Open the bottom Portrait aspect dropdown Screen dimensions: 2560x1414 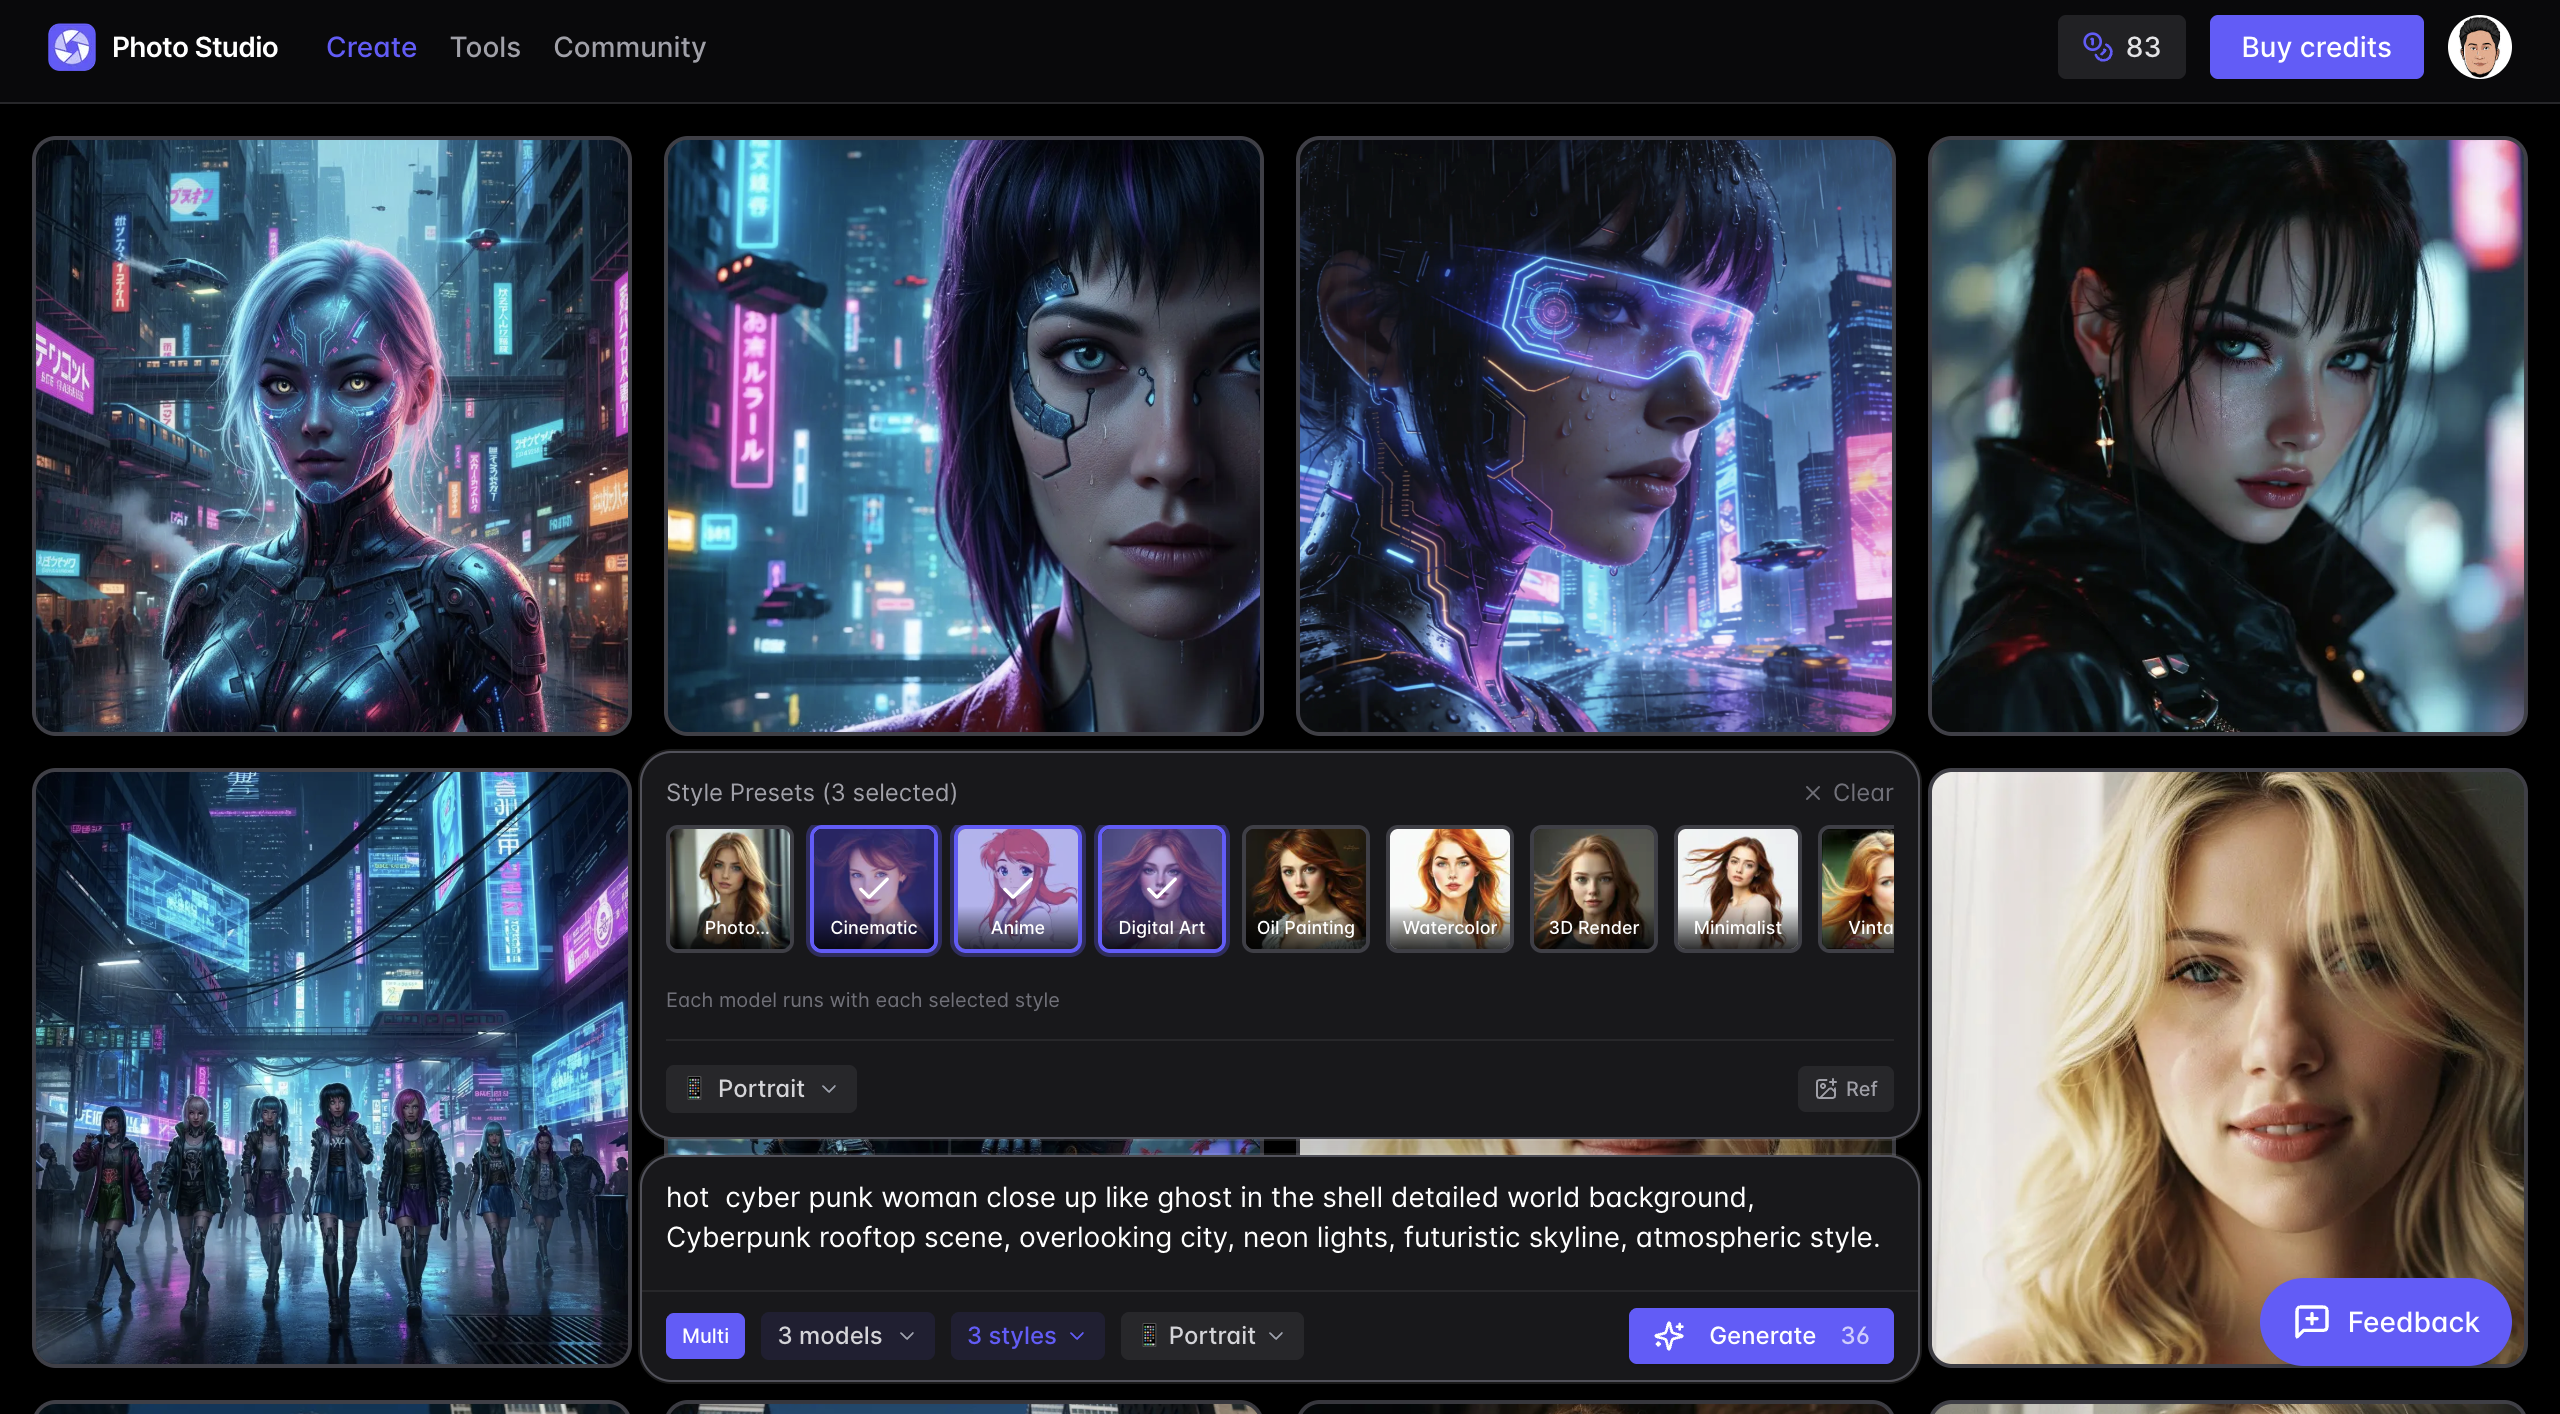click(x=1211, y=1336)
